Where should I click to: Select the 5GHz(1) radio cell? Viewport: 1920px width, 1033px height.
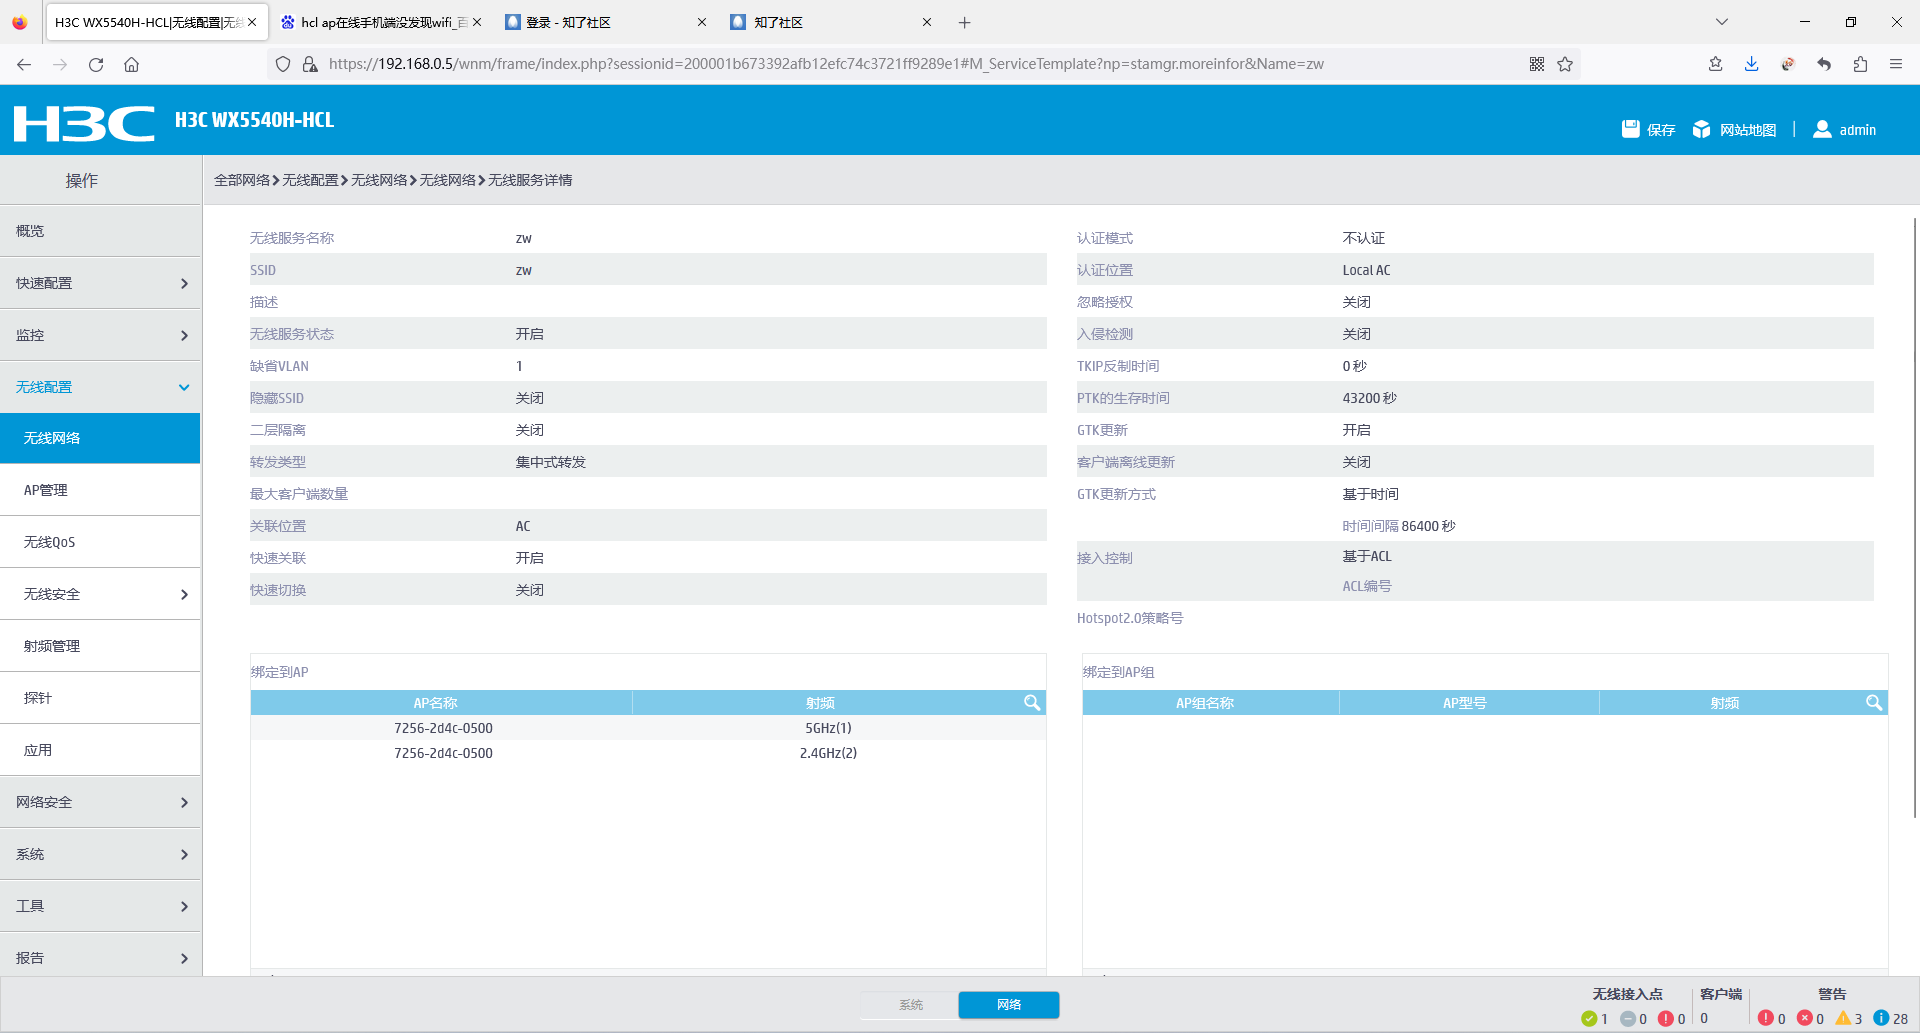click(828, 728)
